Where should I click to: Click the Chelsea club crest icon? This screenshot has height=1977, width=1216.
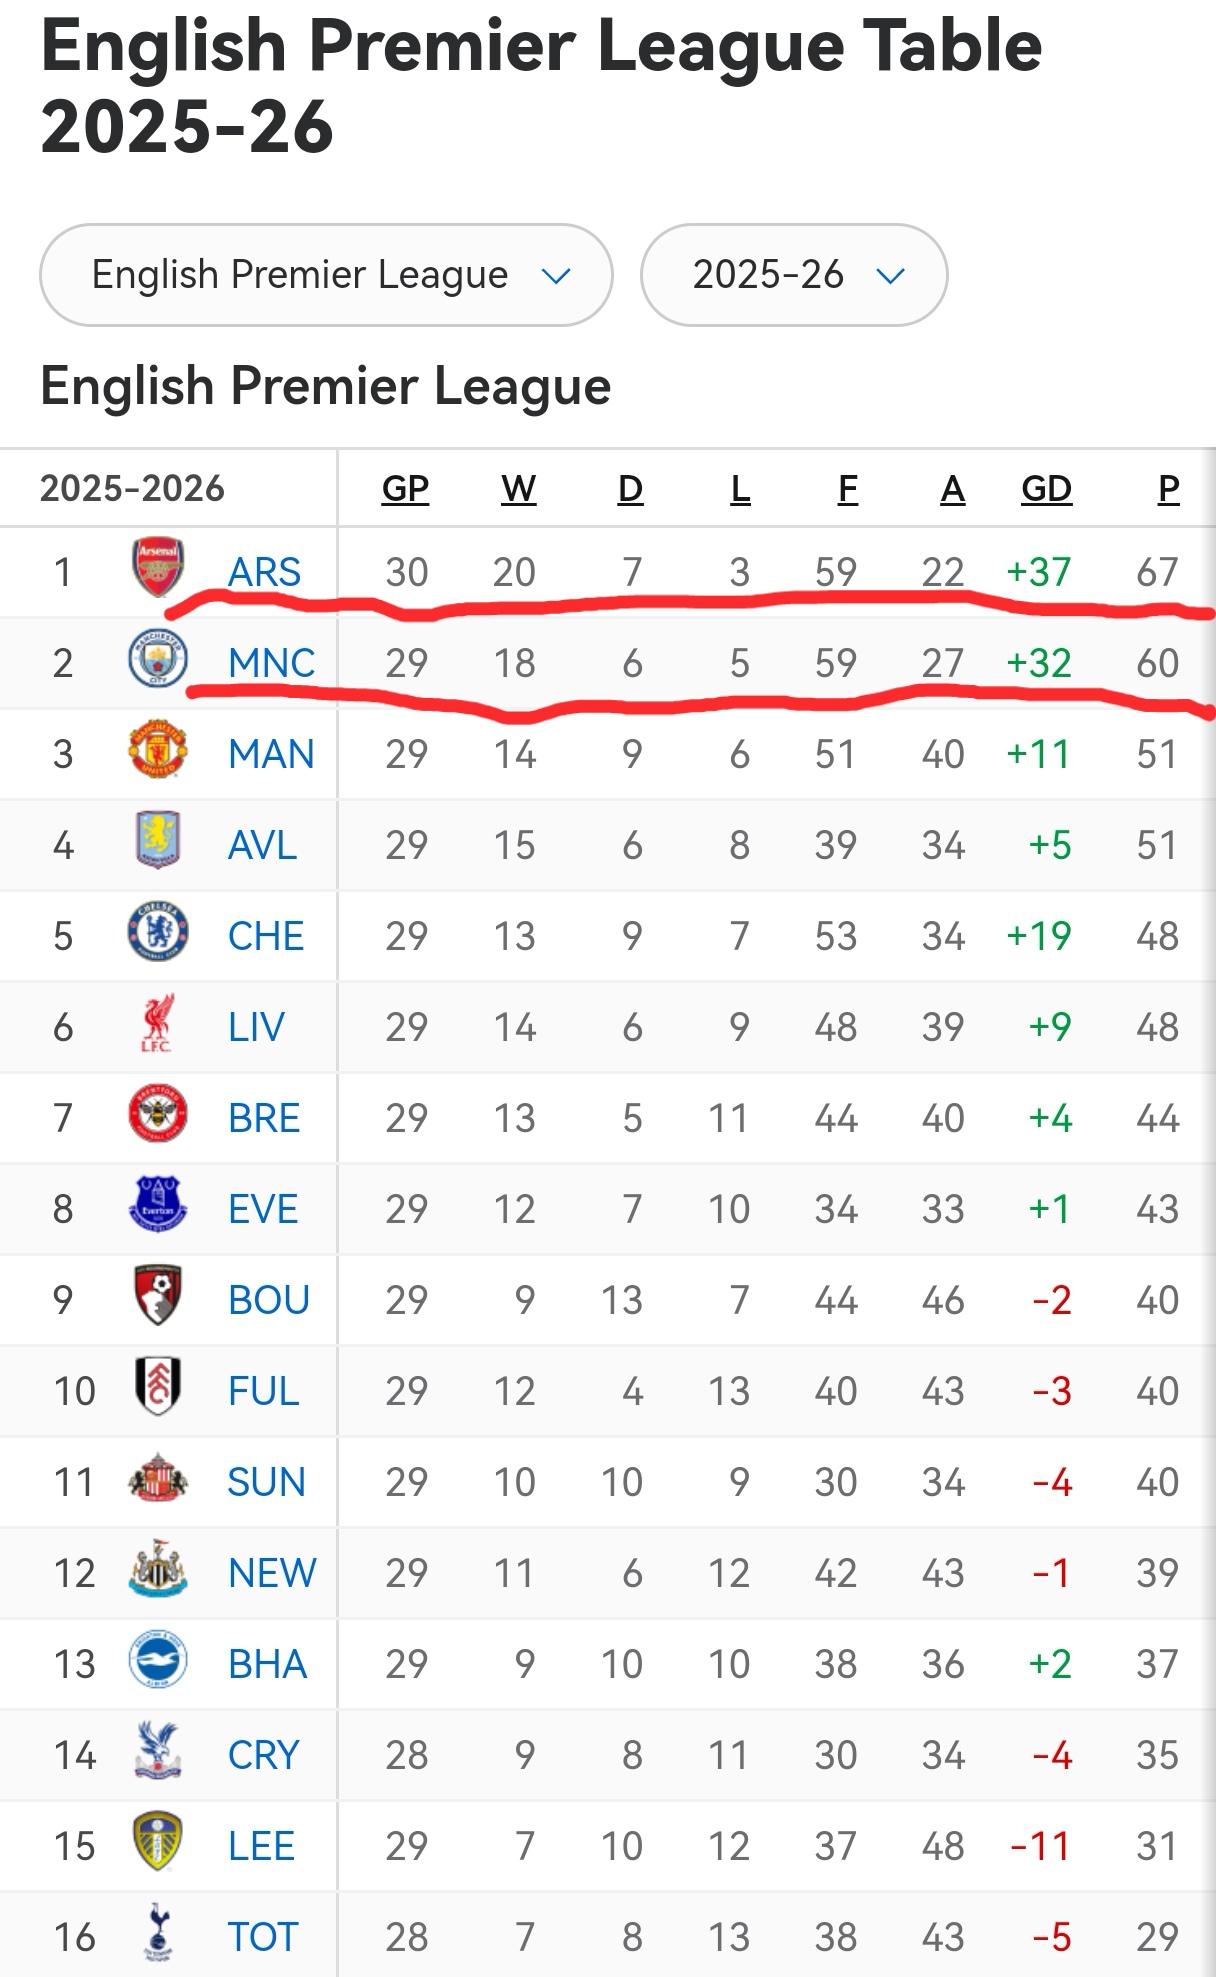pyautogui.click(x=158, y=932)
